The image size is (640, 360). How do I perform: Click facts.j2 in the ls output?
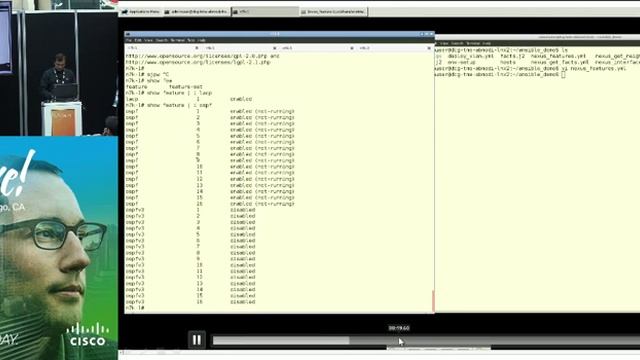click(x=513, y=56)
